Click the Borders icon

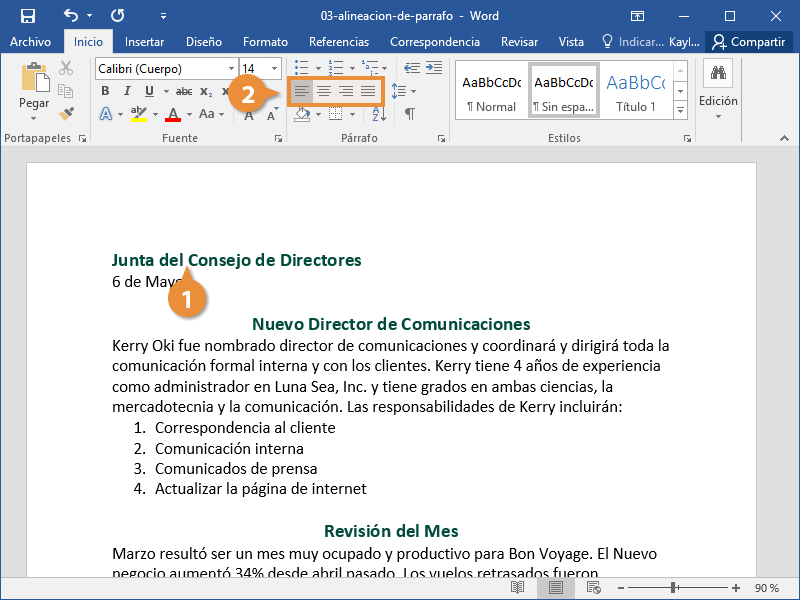pyautogui.click(x=335, y=114)
